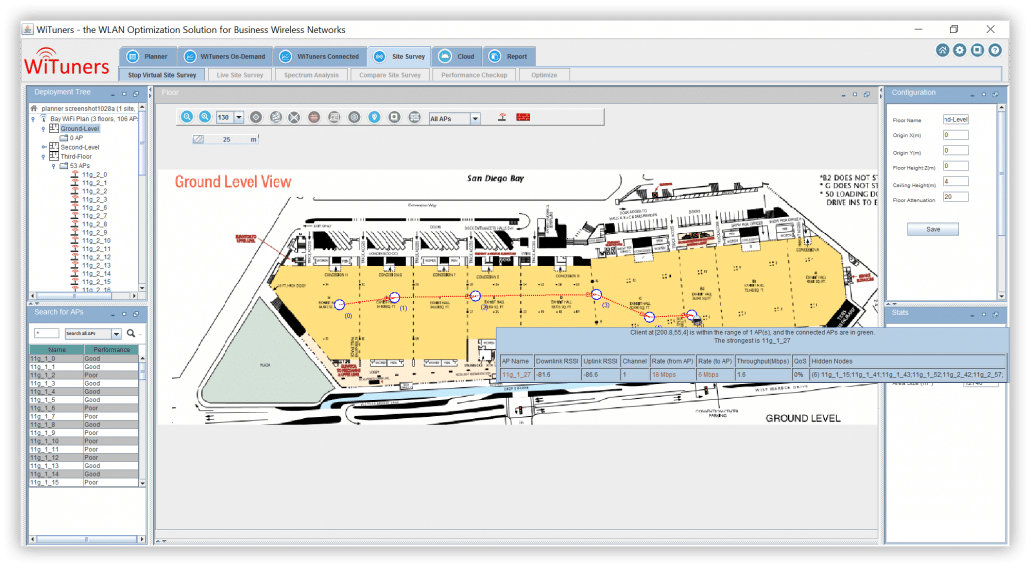Open the All APs filter dropdown
This screenshot has height=567, width=1030.
475,119
